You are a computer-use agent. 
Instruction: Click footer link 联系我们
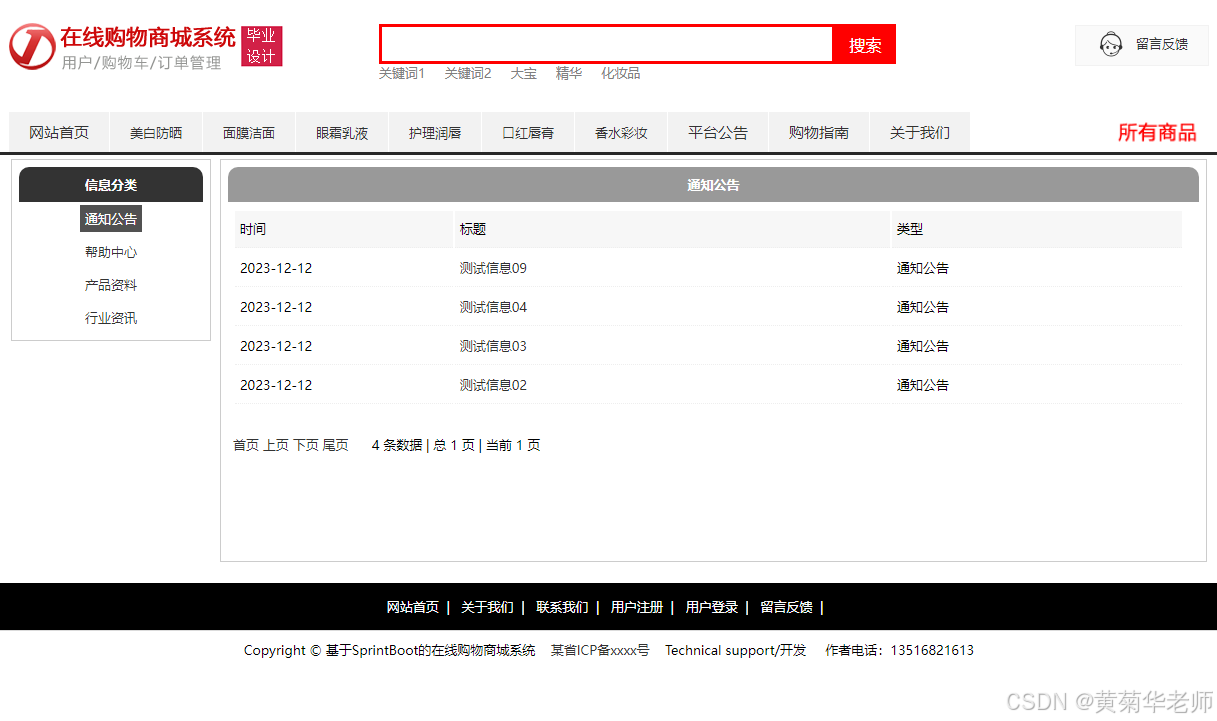click(562, 607)
